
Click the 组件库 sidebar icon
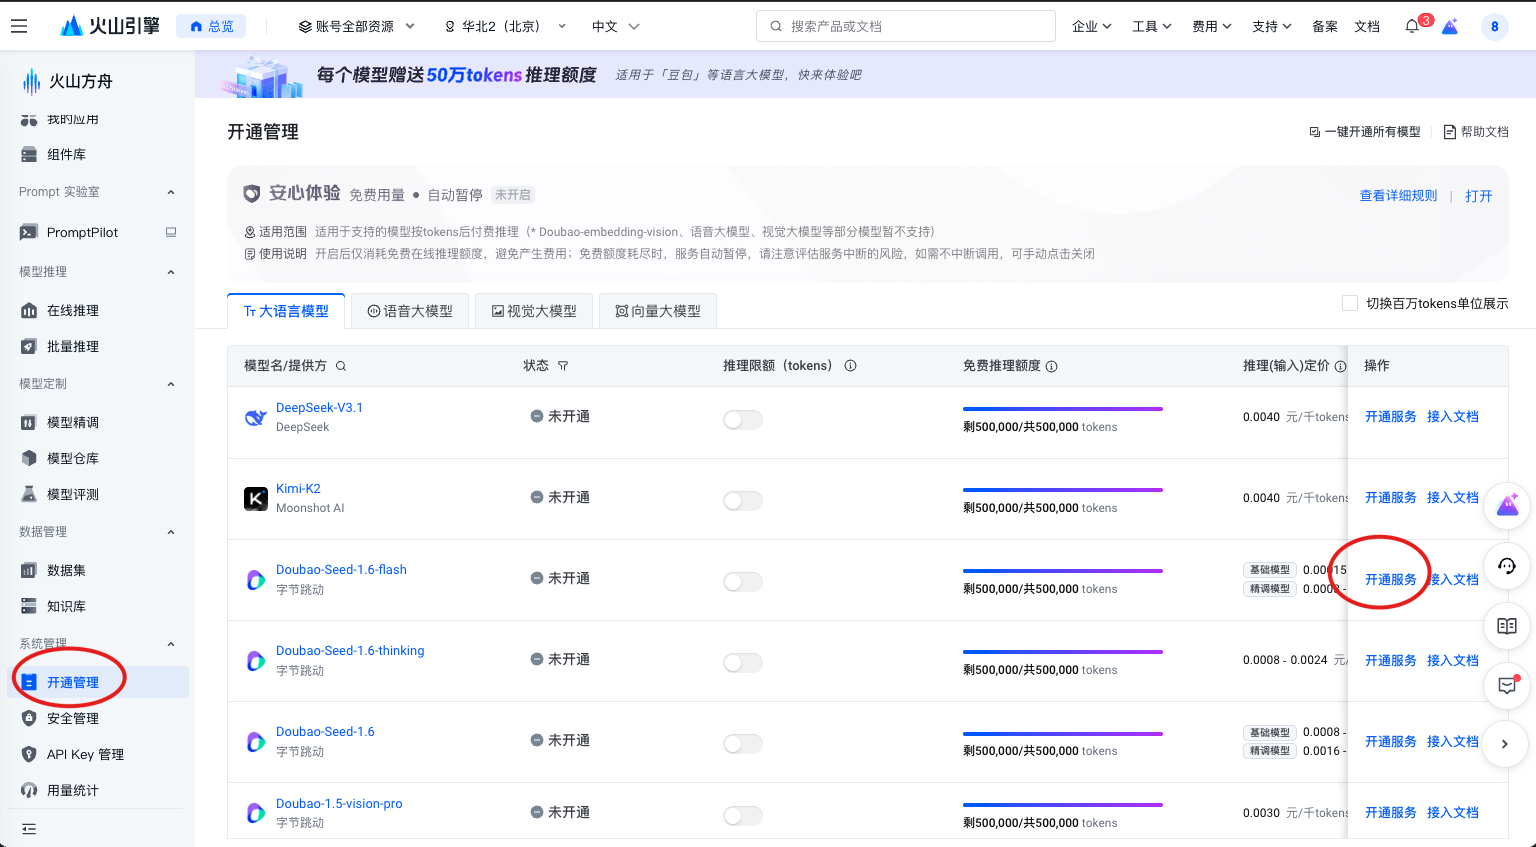(29, 154)
